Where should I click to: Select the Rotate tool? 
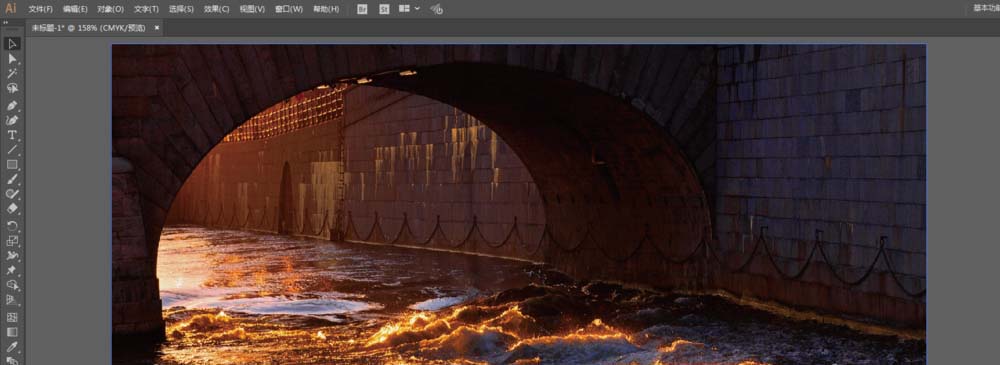[x=12, y=226]
